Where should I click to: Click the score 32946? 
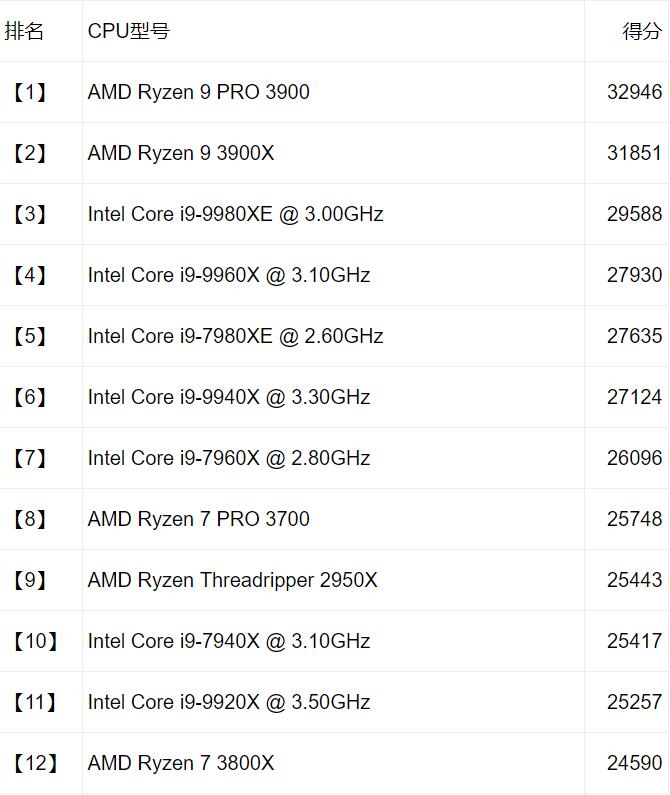point(634,92)
